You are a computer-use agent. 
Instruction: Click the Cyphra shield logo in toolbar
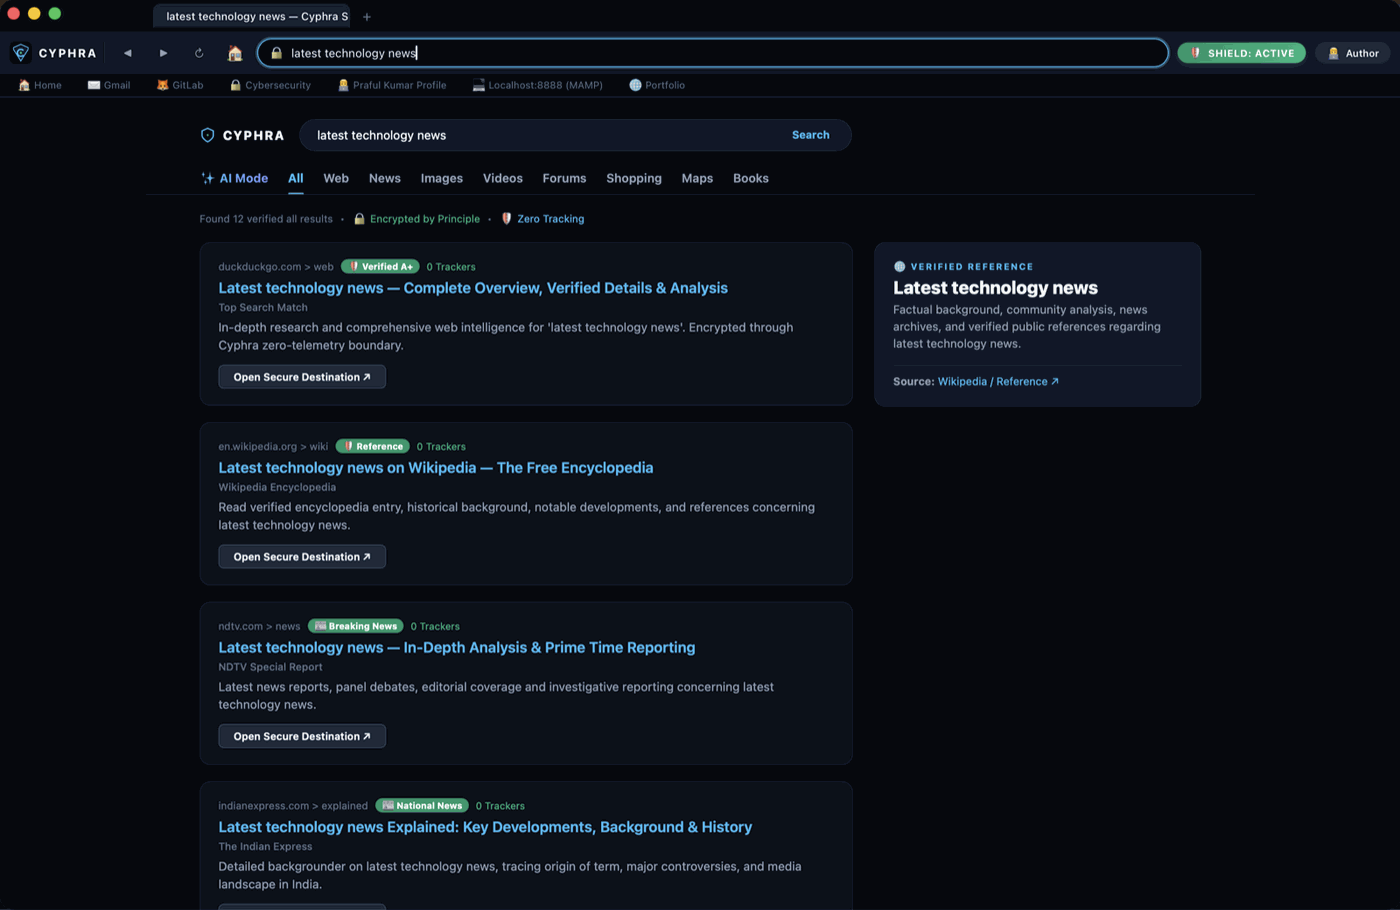[x=21, y=53]
